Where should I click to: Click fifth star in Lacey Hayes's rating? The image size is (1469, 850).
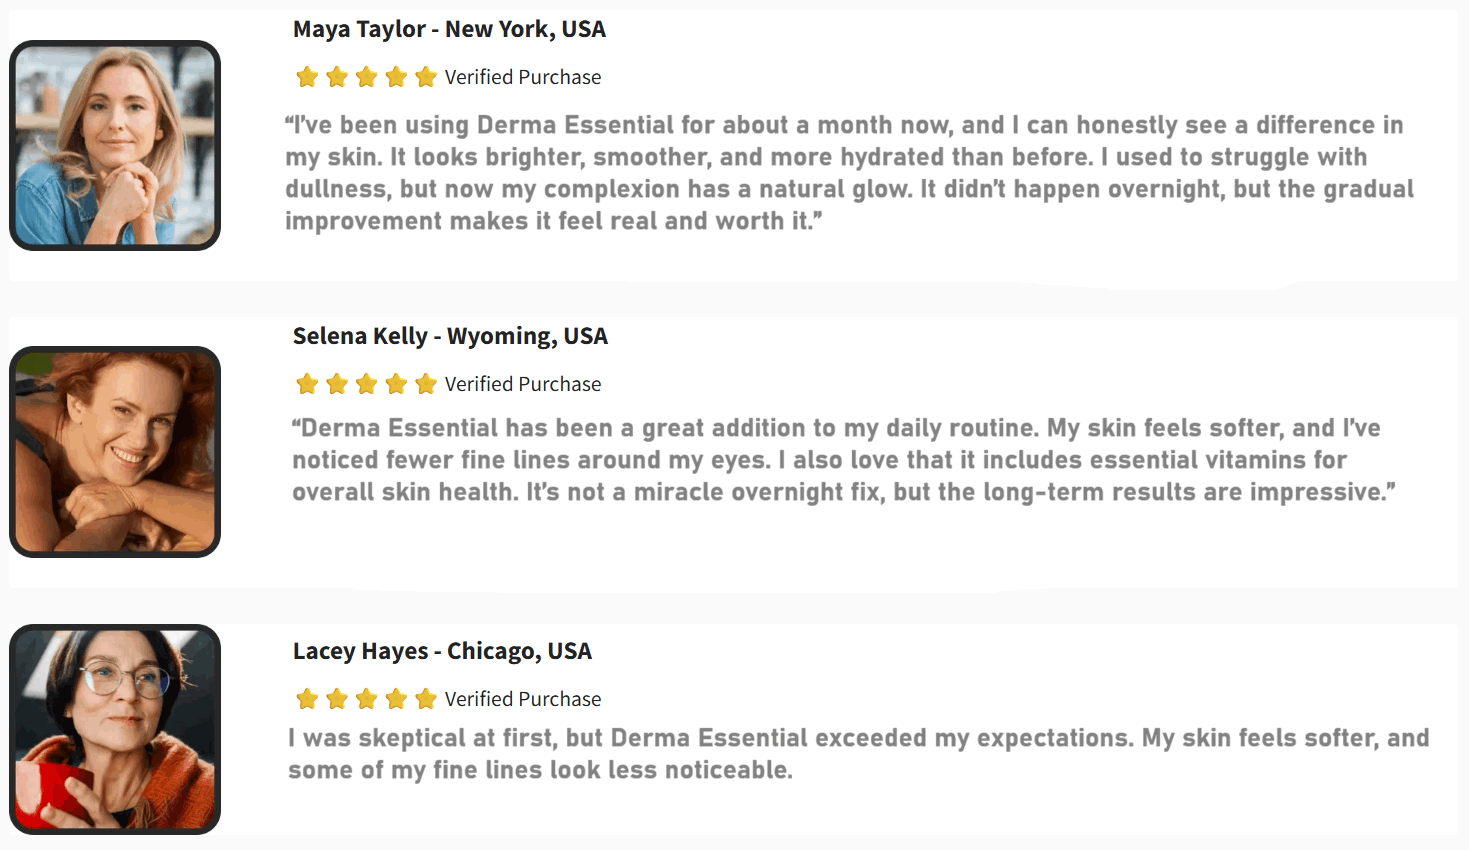tap(426, 699)
